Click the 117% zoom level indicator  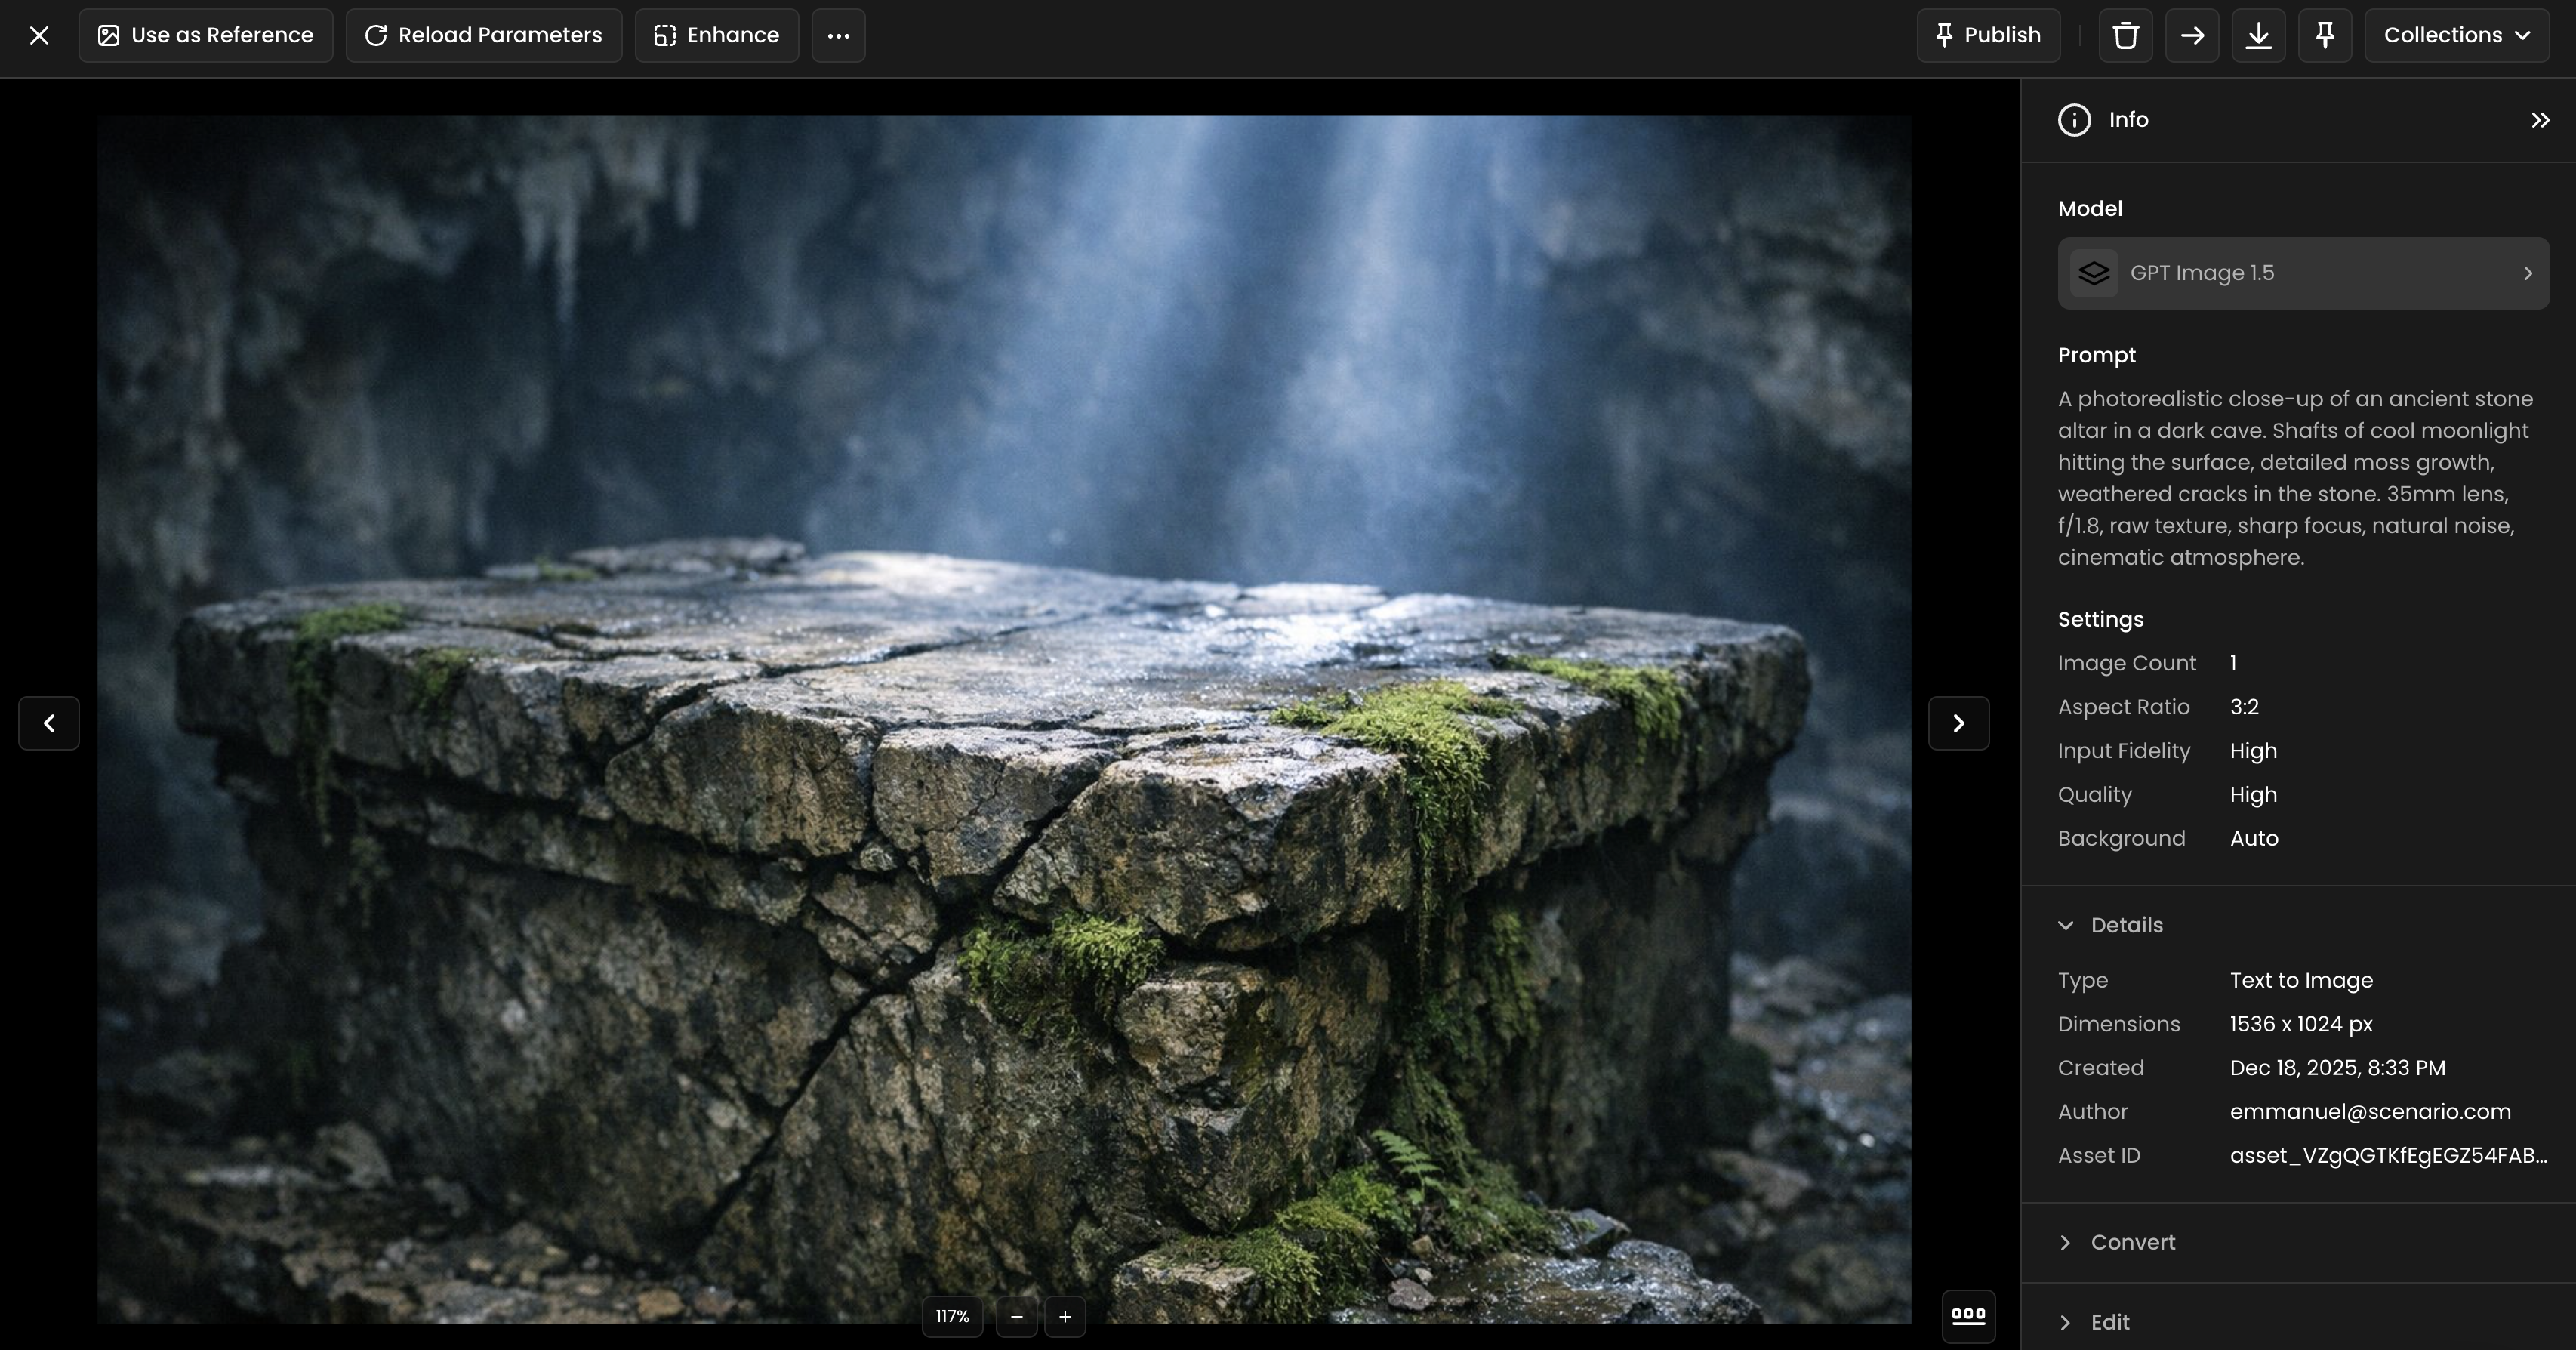point(952,1317)
